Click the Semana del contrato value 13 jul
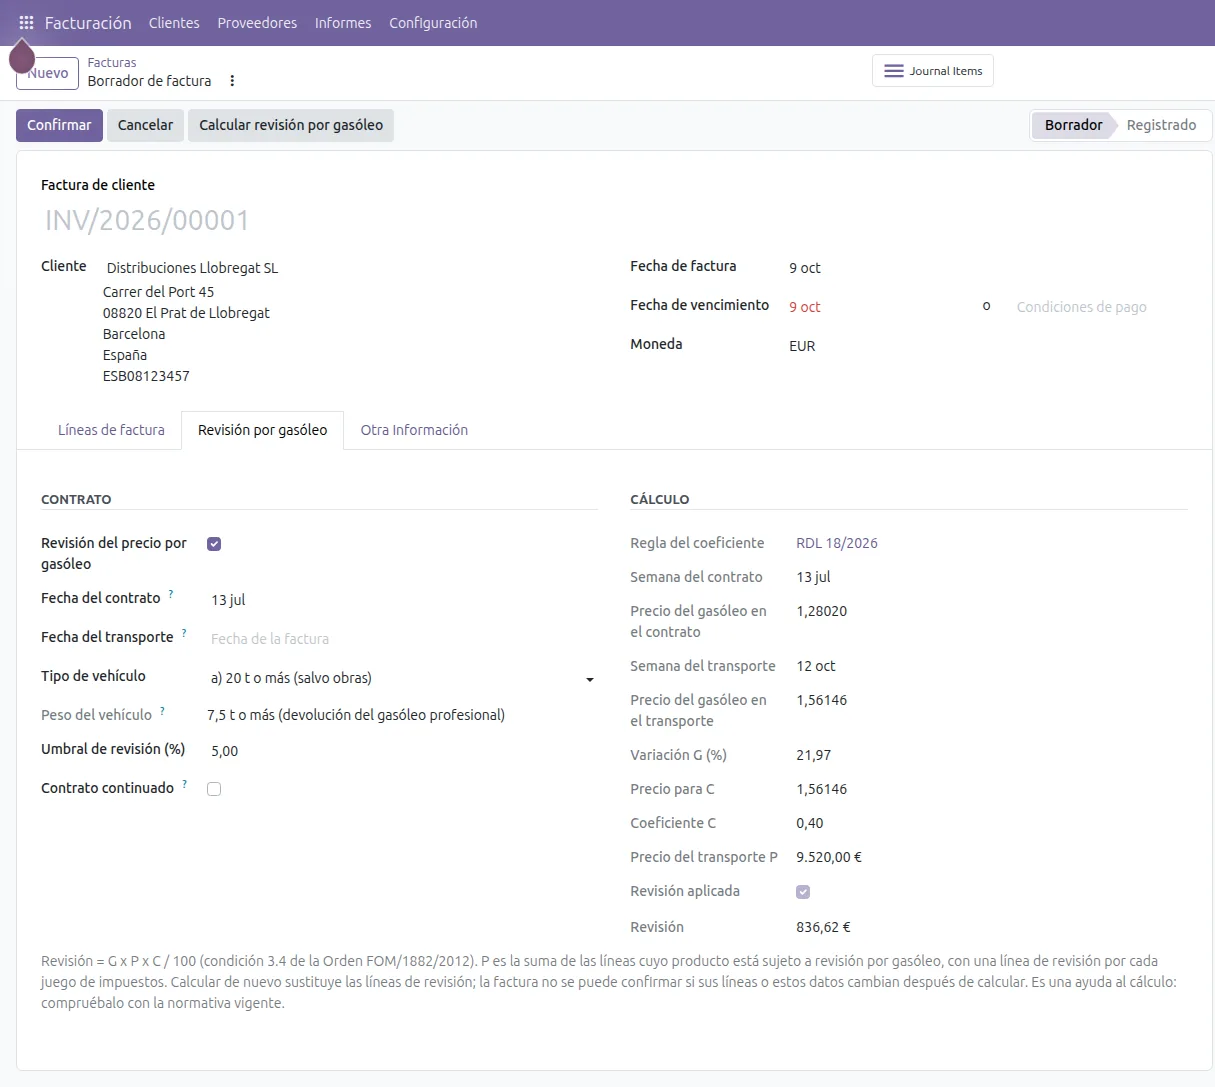 click(814, 577)
